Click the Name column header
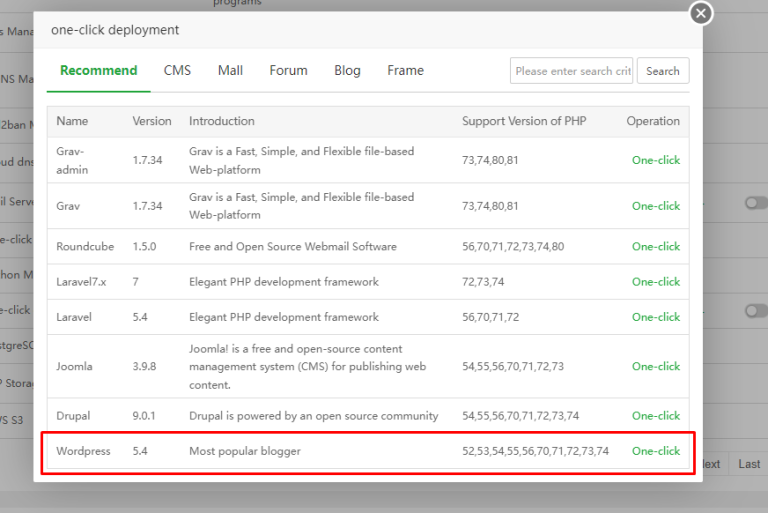 pos(72,121)
